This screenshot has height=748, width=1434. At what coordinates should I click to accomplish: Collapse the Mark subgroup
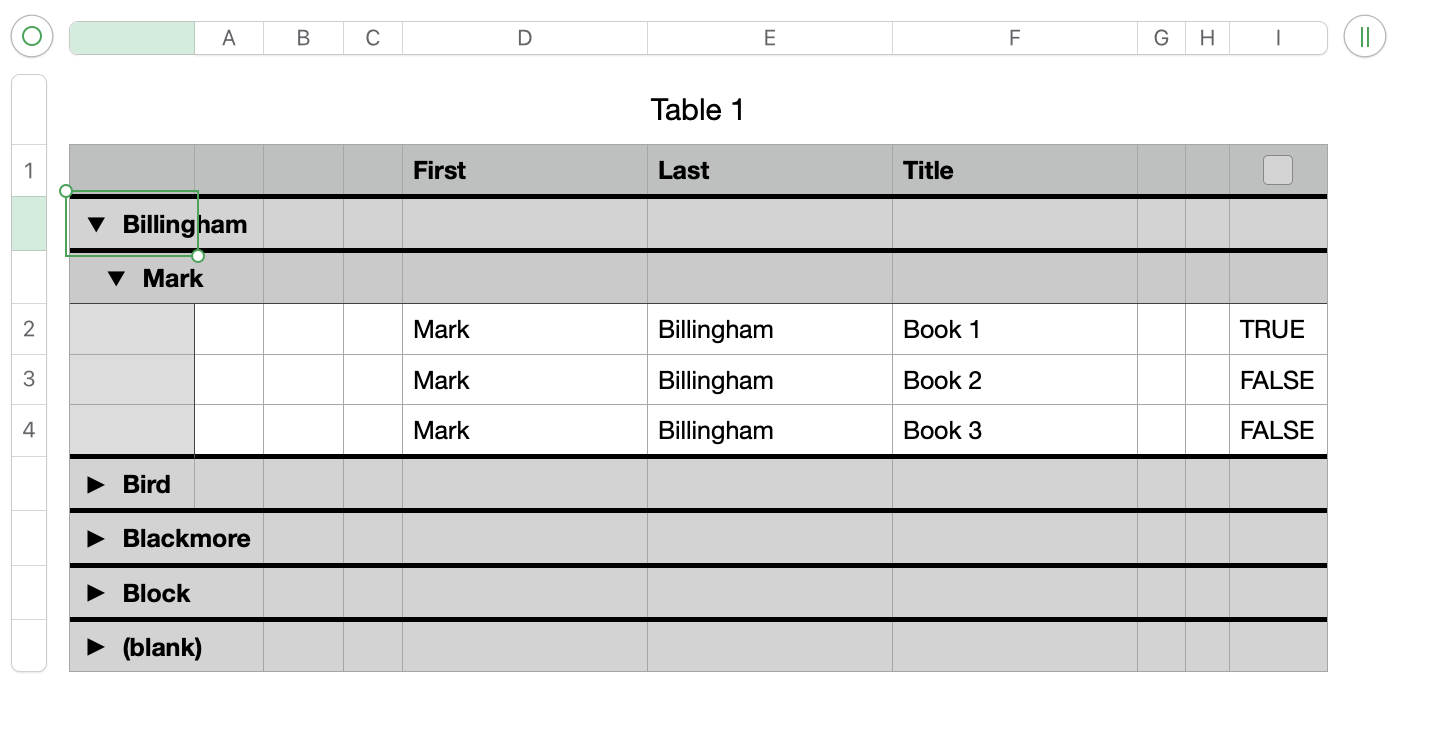pos(116,279)
